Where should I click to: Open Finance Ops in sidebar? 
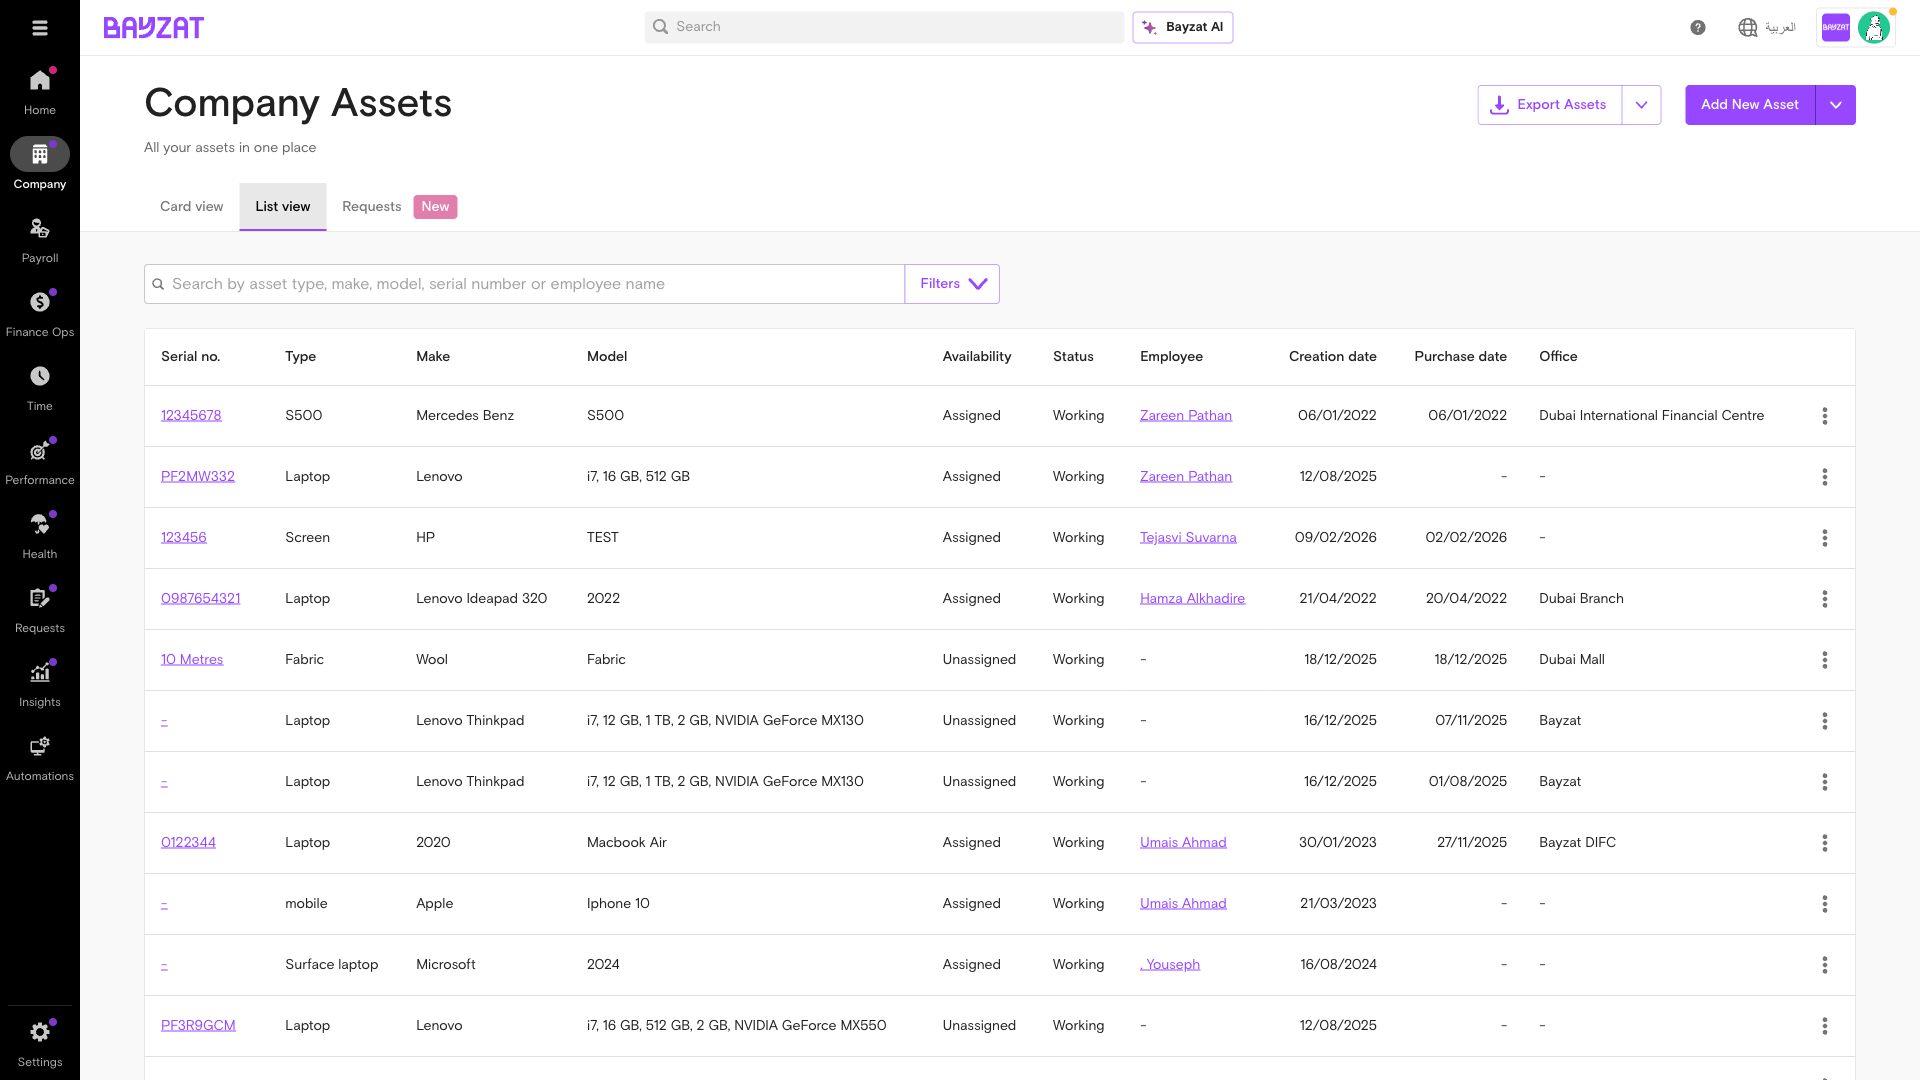pyautogui.click(x=40, y=314)
